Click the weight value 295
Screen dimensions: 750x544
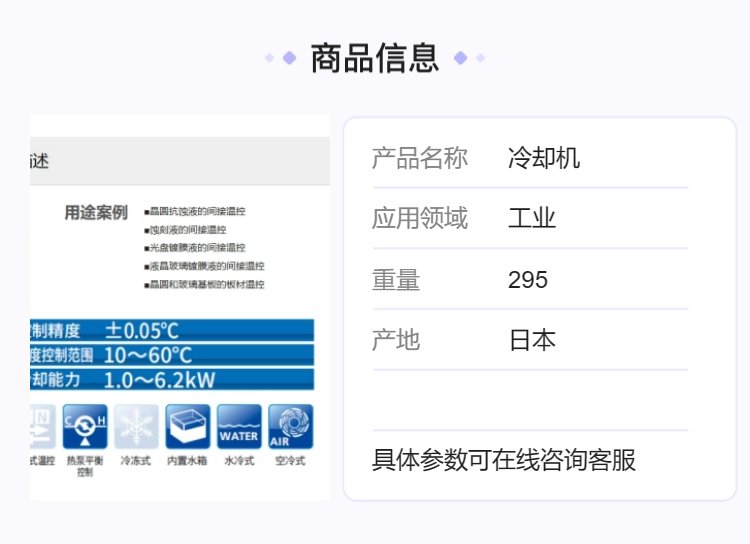coord(528,280)
